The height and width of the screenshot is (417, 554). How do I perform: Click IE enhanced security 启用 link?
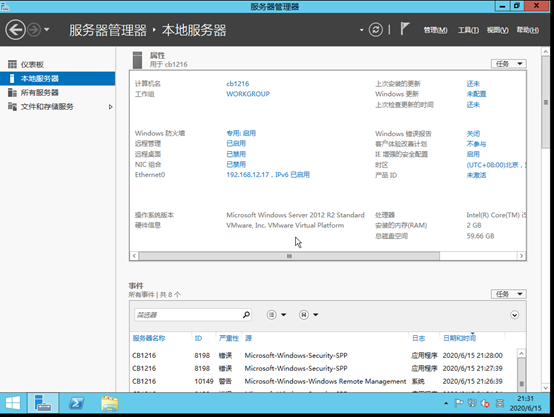pos(473,154)
